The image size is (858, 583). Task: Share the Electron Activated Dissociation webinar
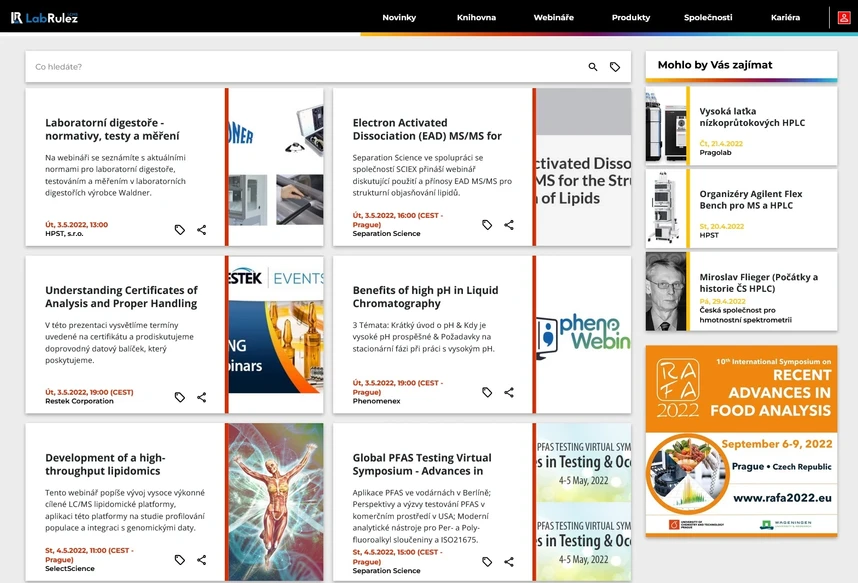point(509,224)
